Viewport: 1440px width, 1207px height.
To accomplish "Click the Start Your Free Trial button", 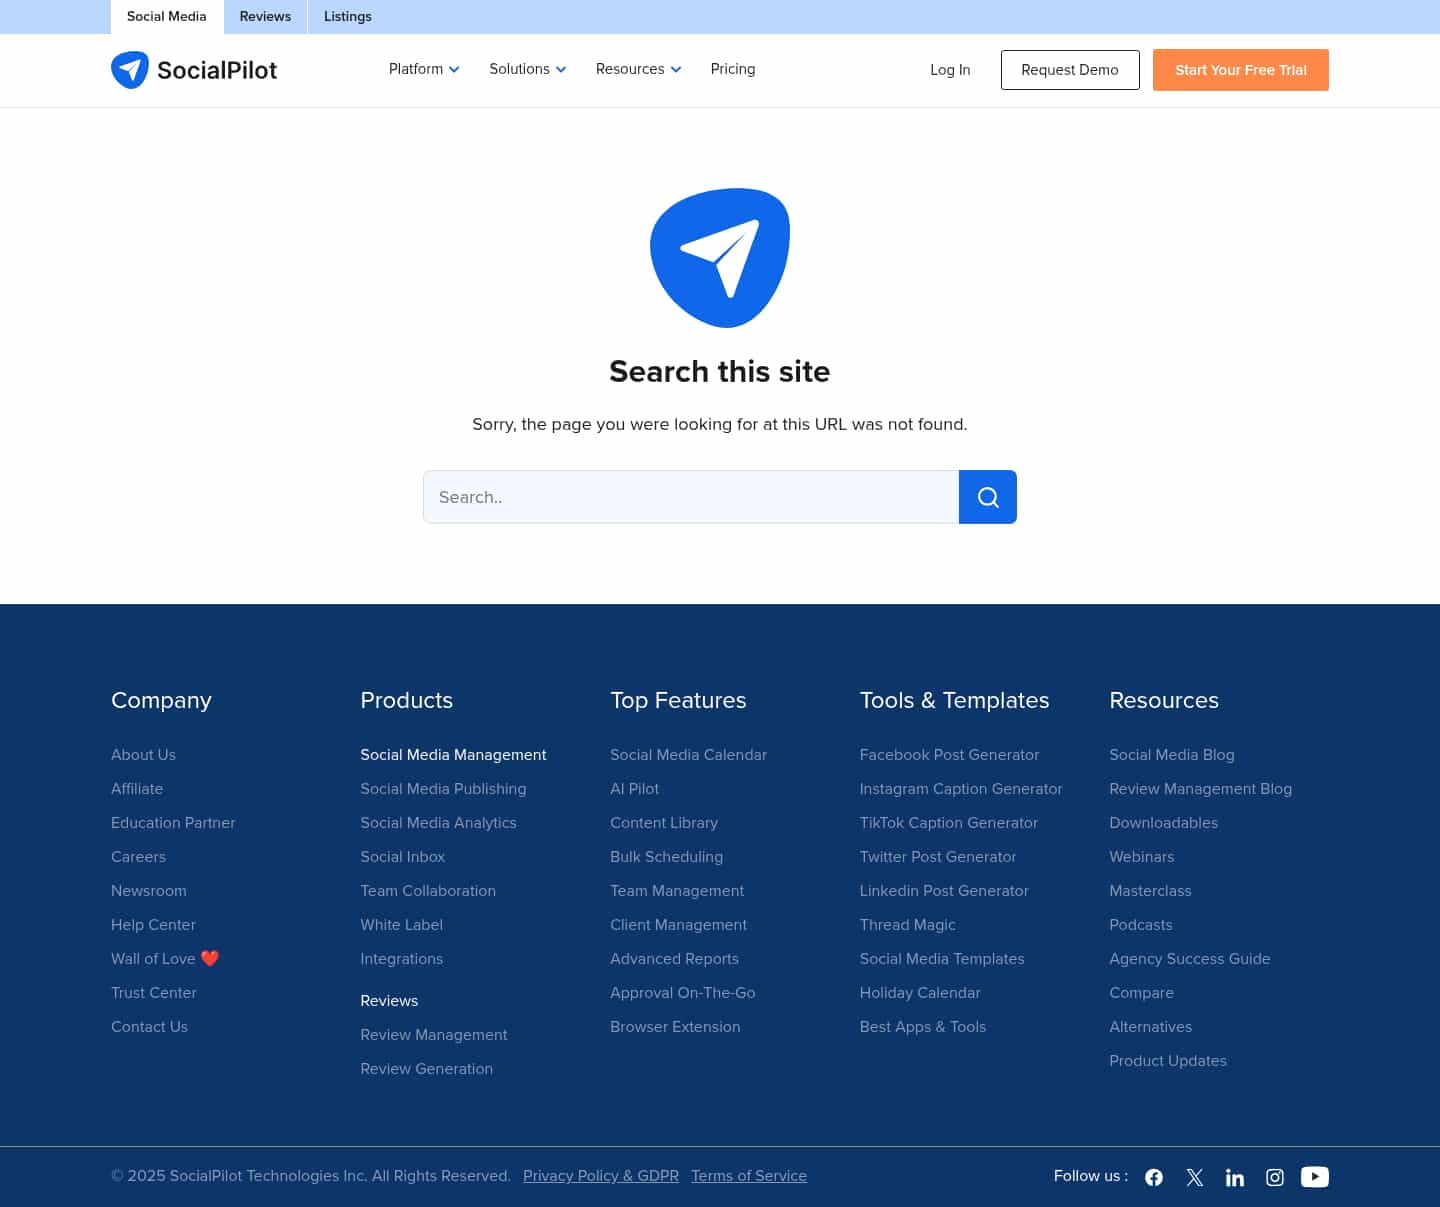I will pos(1240,70).
